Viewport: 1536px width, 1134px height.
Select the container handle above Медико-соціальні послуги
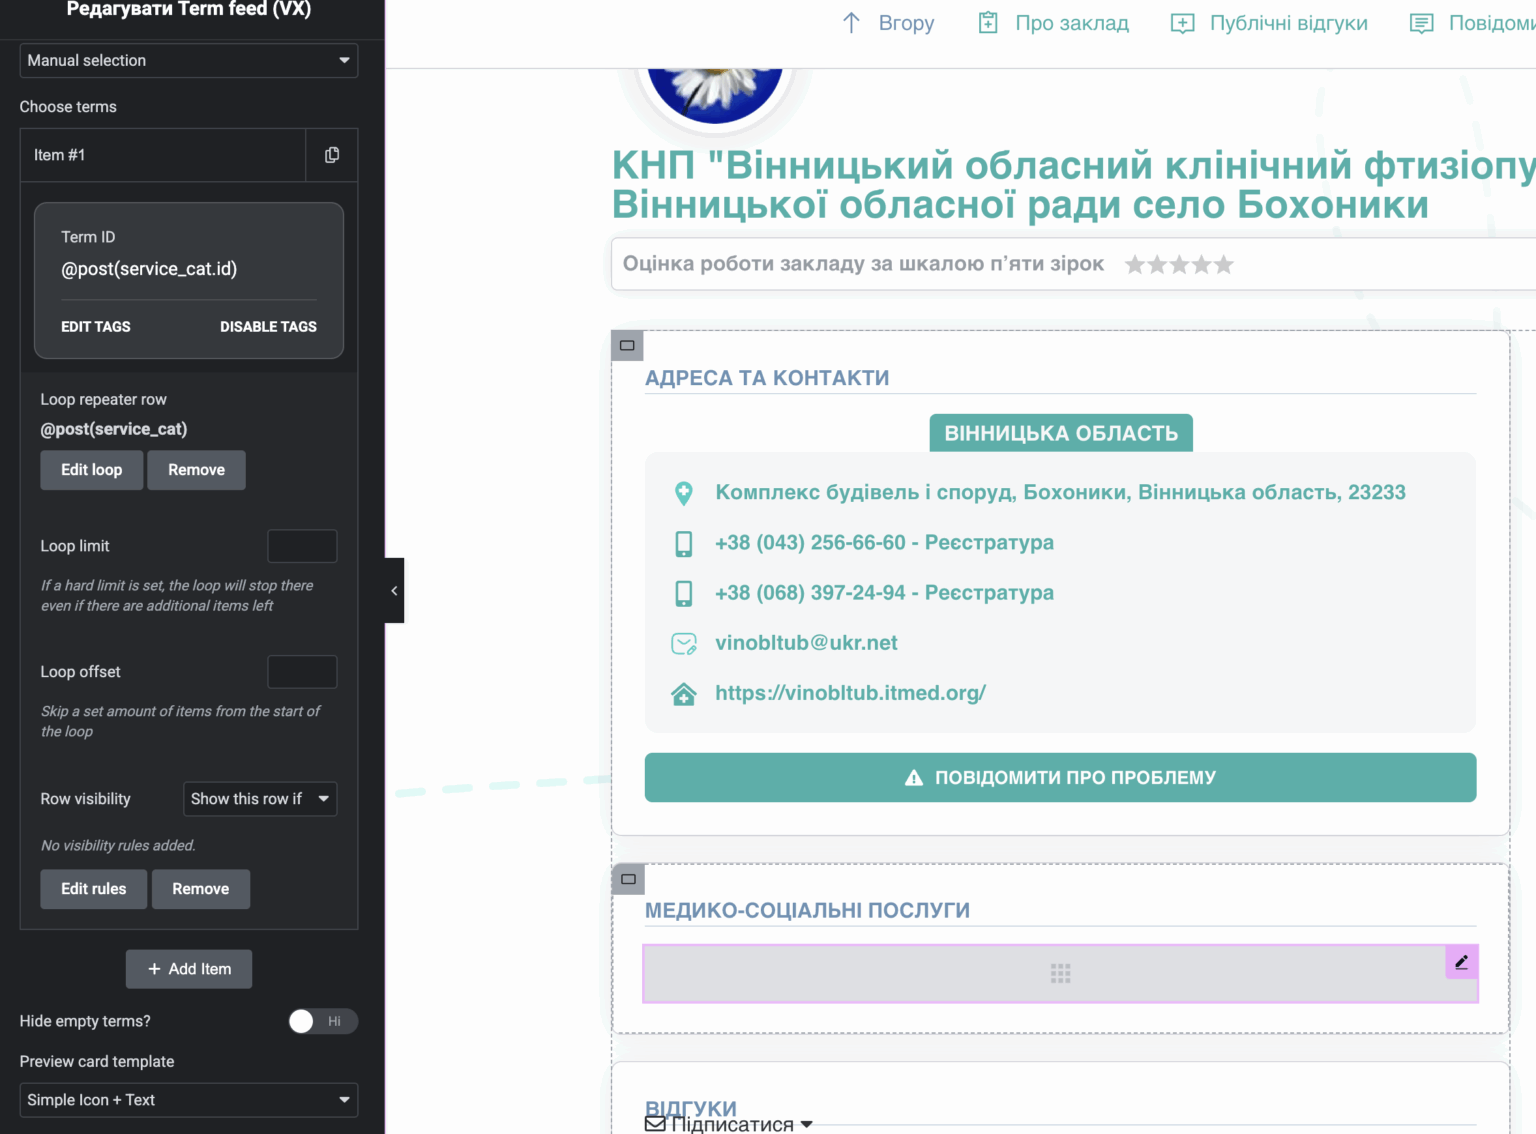[x=628, y=879]
